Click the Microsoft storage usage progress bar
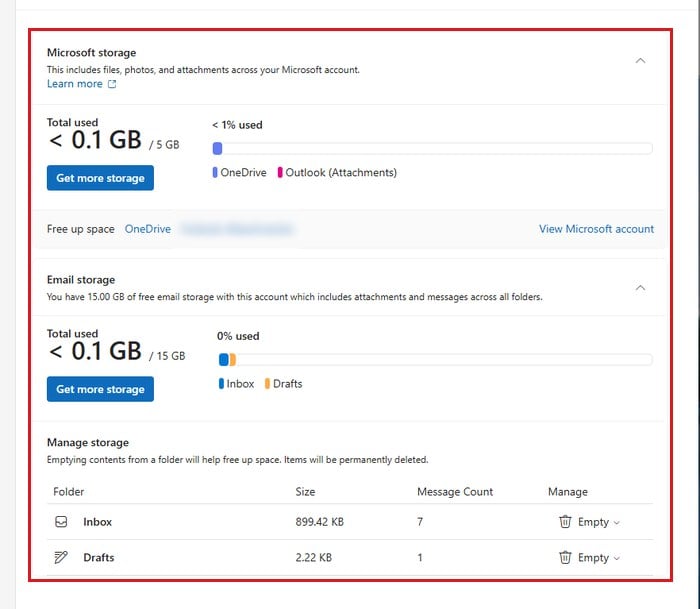The width and height of the screenshot is (700, 609). 433,148
